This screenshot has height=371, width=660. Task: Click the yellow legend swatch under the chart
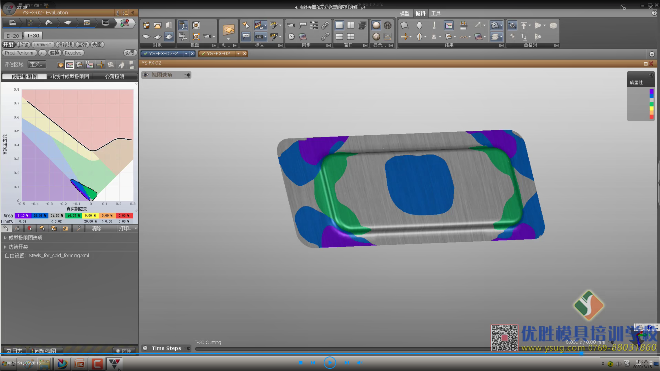(x=90, y=216)
